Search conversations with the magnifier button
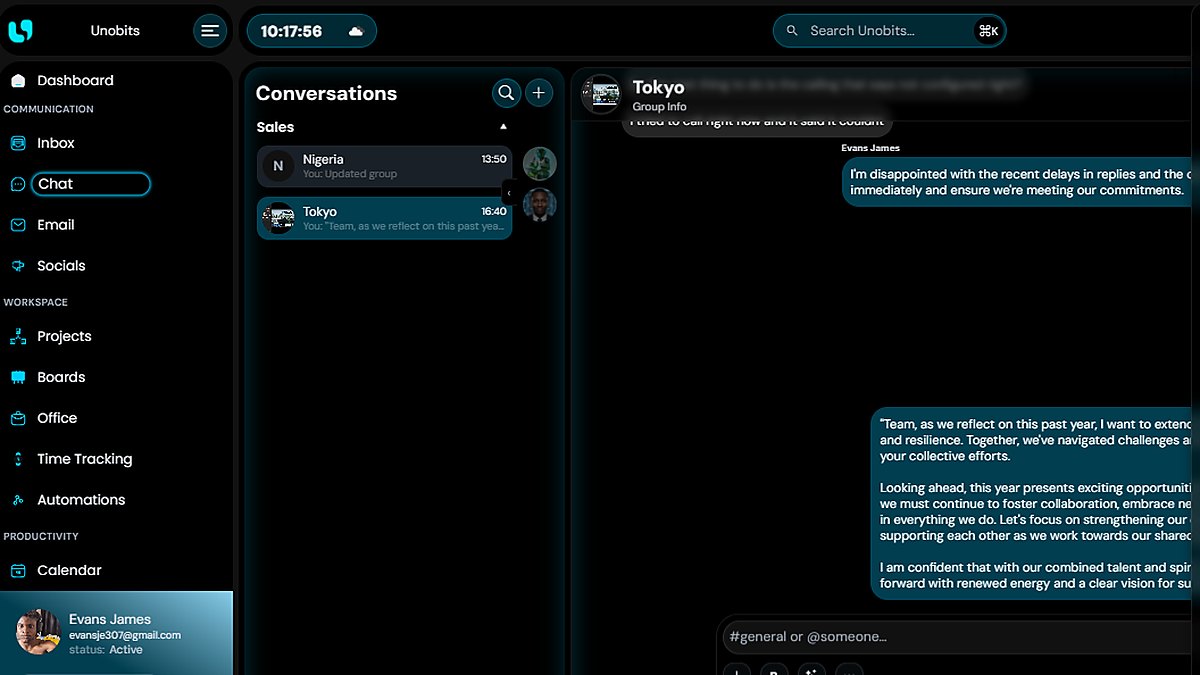The height and width of the screenshot is (675, 1200). point(507,93)
